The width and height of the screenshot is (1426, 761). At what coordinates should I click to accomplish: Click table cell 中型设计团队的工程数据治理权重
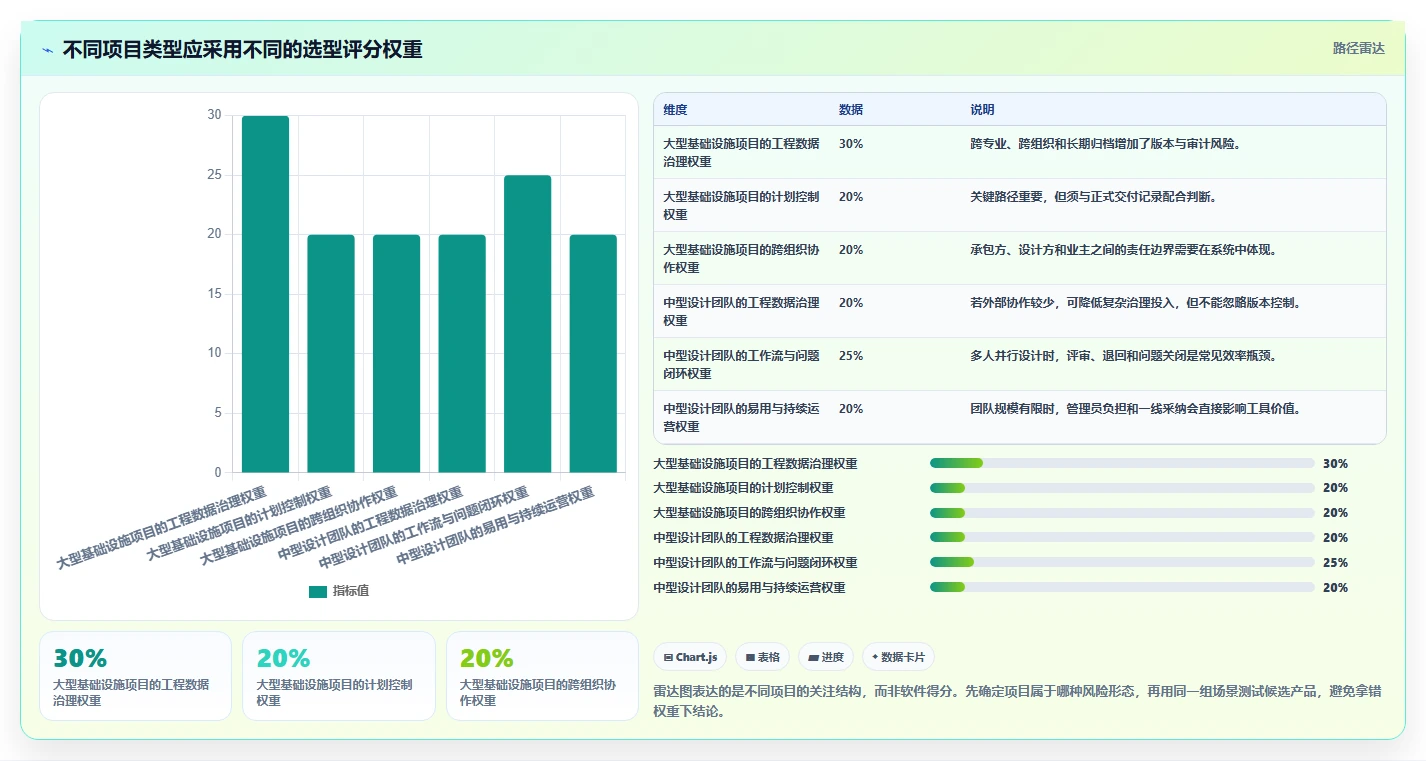(741, 311)
